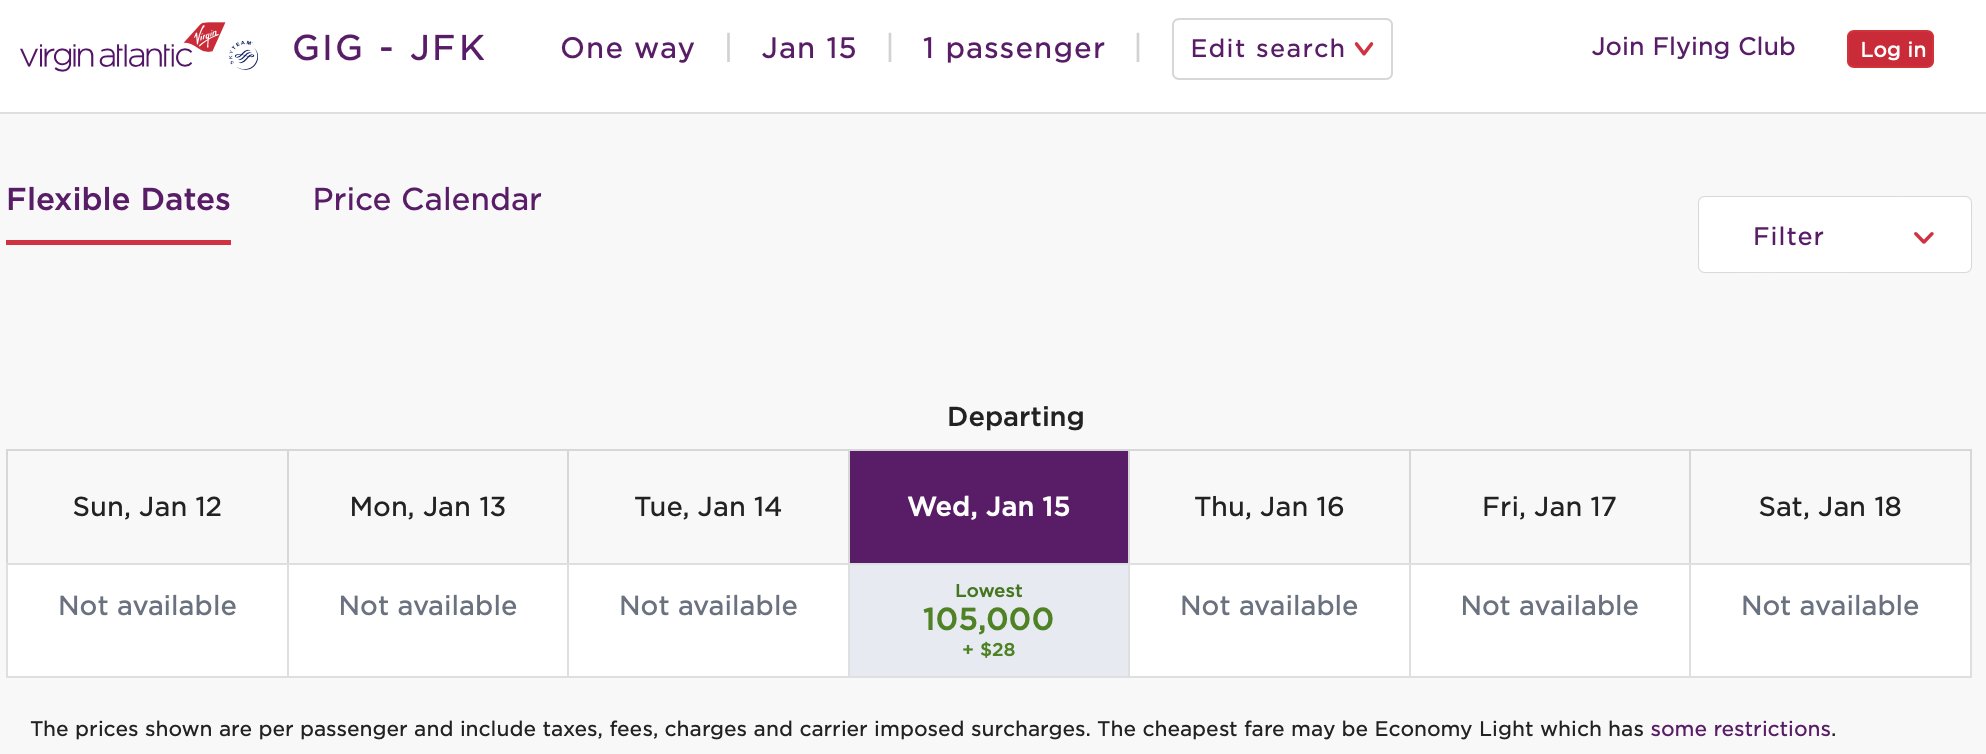Open the Join Flying Club link
This screenshot has height=754, width=1986.
coord(1693,47)
